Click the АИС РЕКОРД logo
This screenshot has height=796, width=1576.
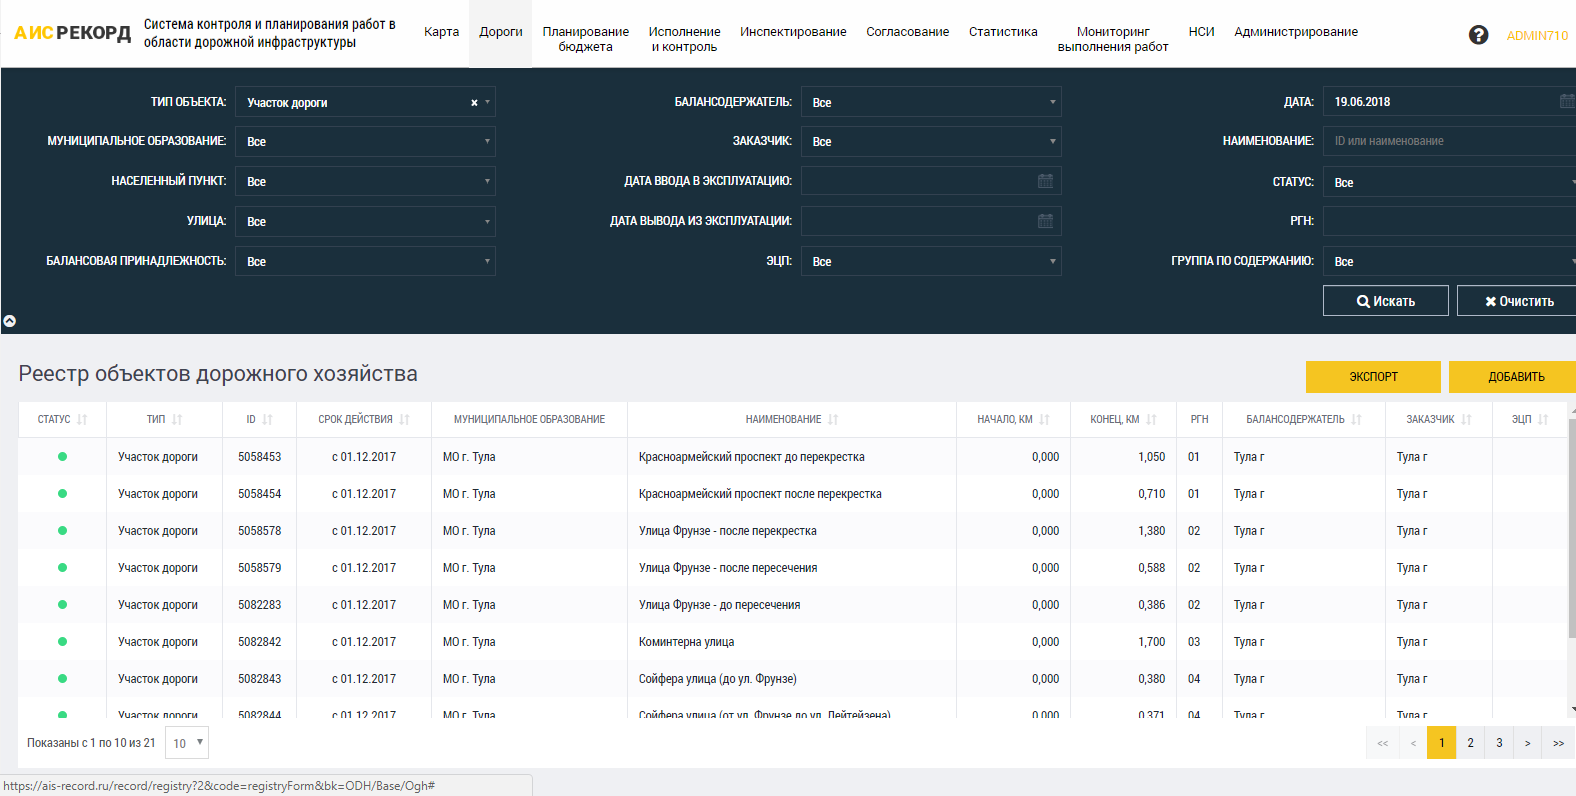point(72,33)
